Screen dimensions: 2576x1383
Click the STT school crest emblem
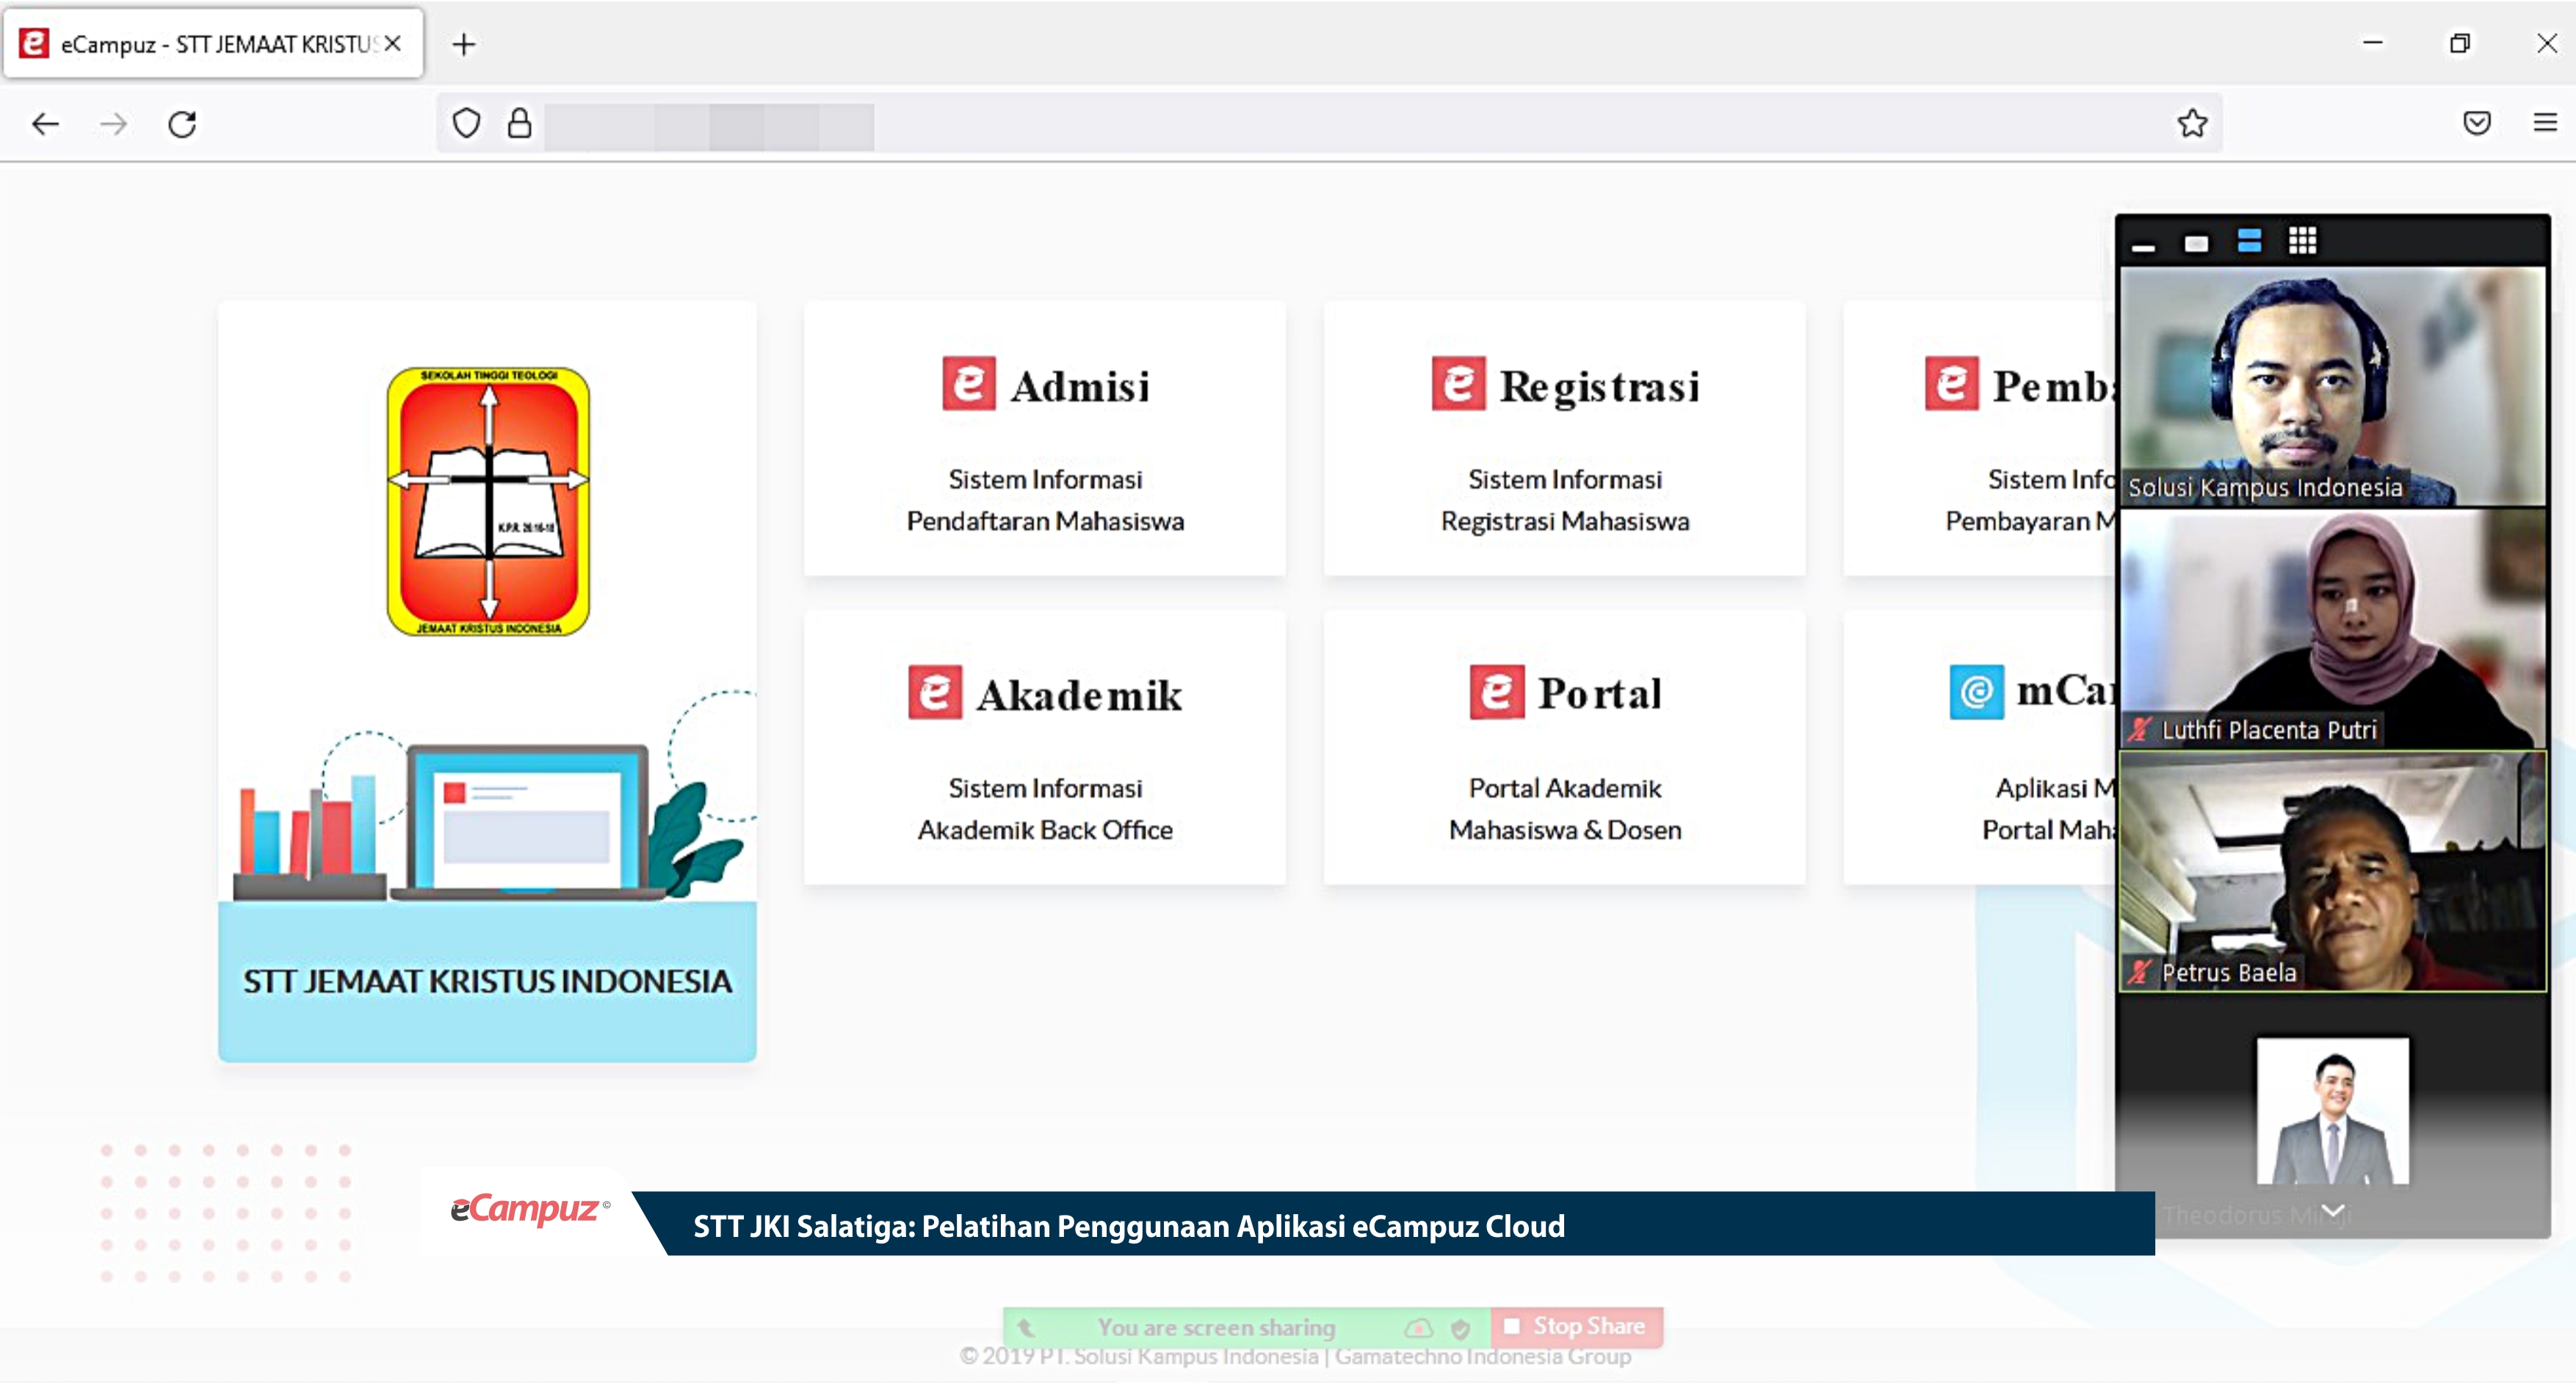(x=488, y=502)
